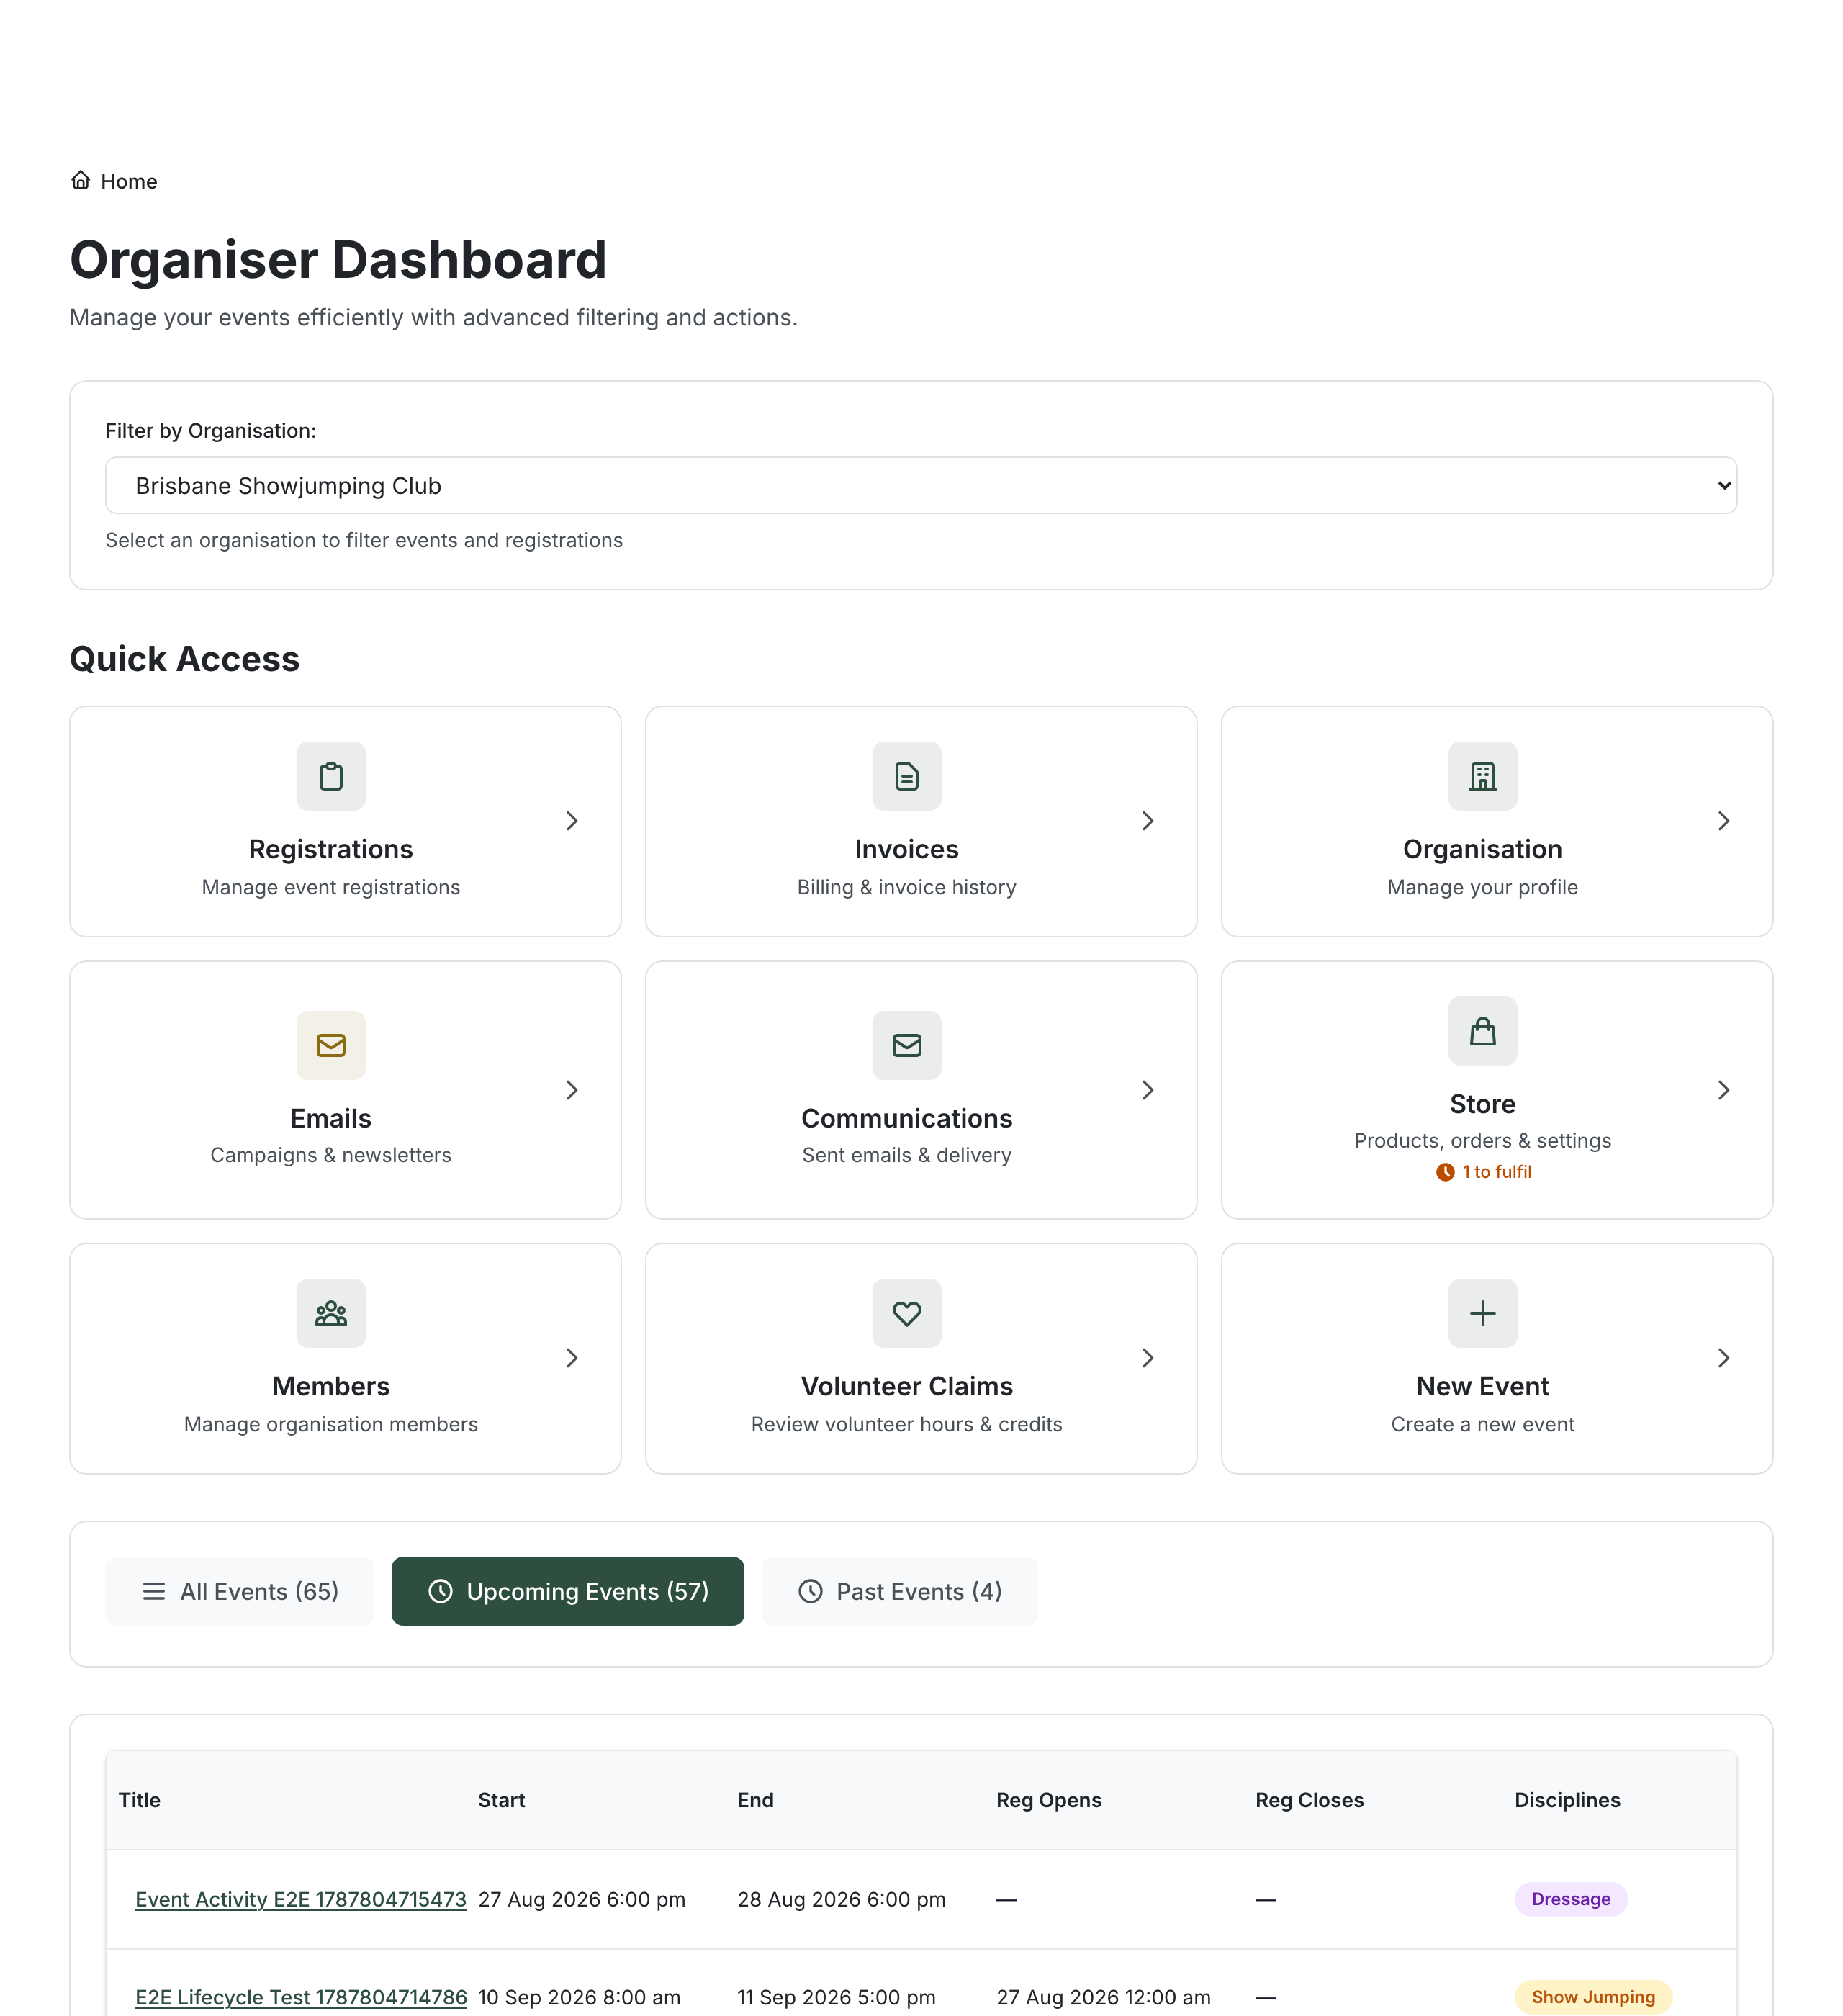Image resolution: width=1843 pixels, height=2016 pixels.
Task: Click the Show Jumping discipline badge
Action: 1593,1997
